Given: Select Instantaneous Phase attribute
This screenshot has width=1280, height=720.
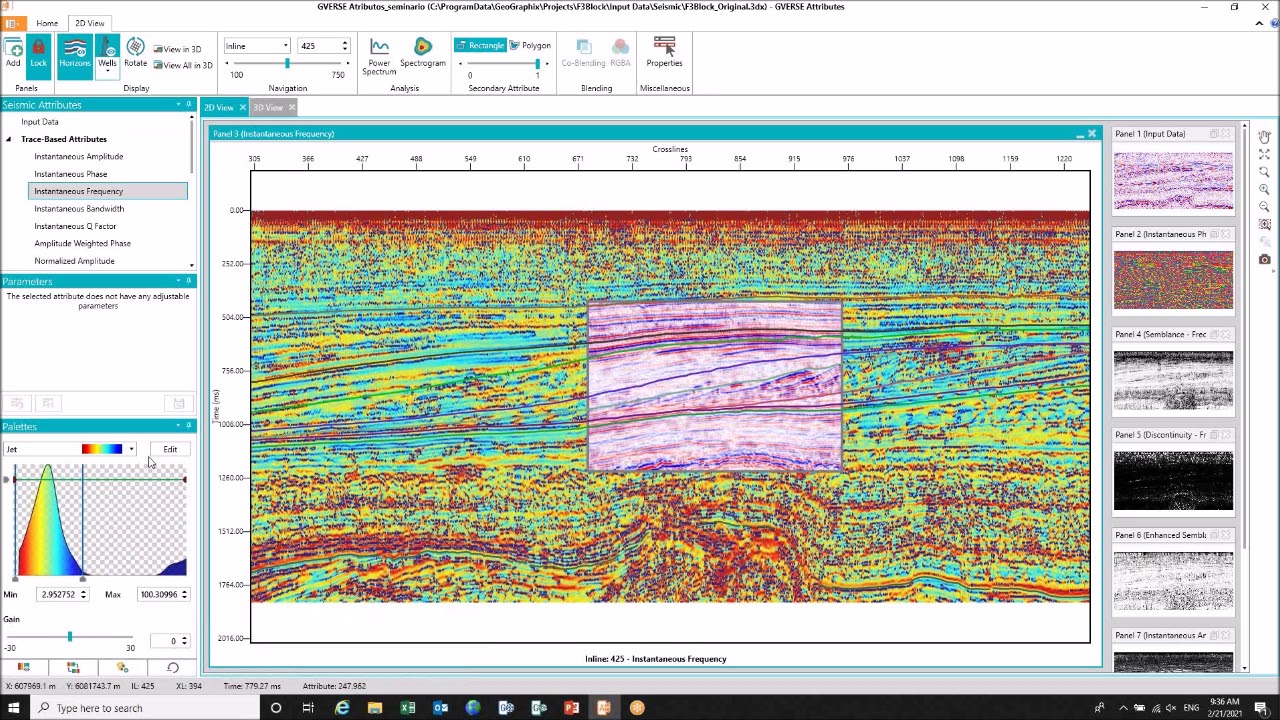Looking at the screenshot, I should click(71, 173).
